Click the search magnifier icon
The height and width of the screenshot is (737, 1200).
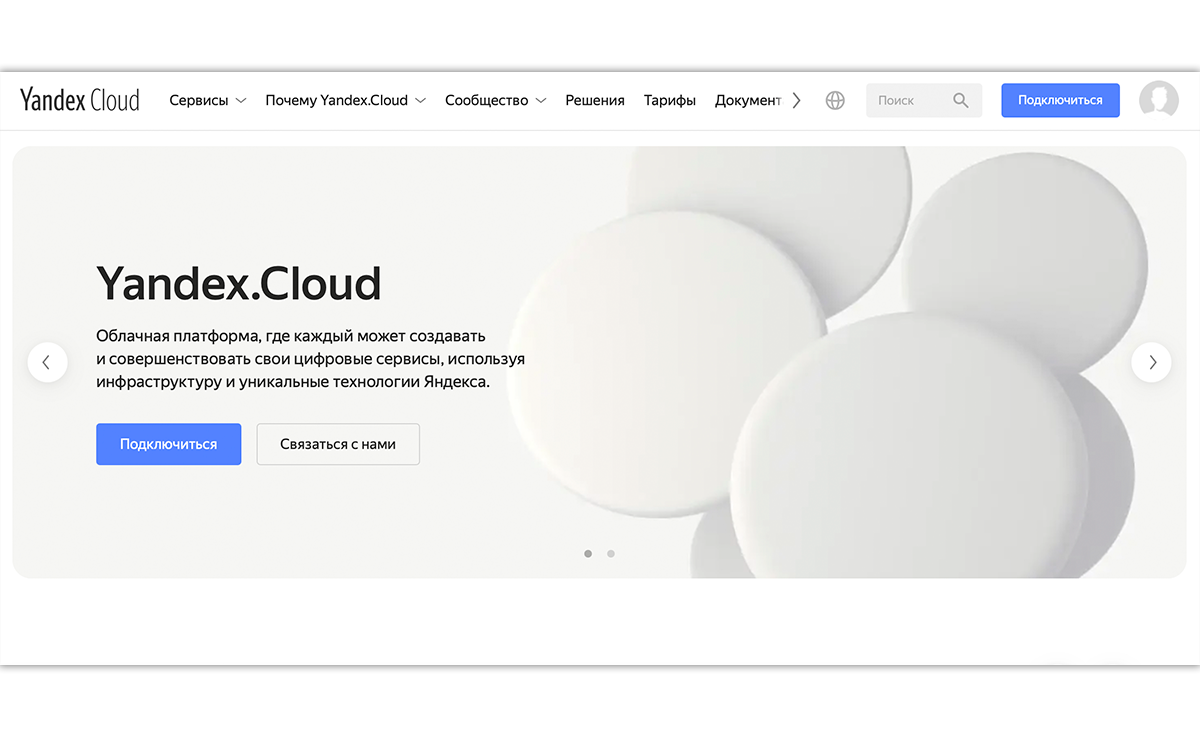pyautogui.click(x=960, y=100)
